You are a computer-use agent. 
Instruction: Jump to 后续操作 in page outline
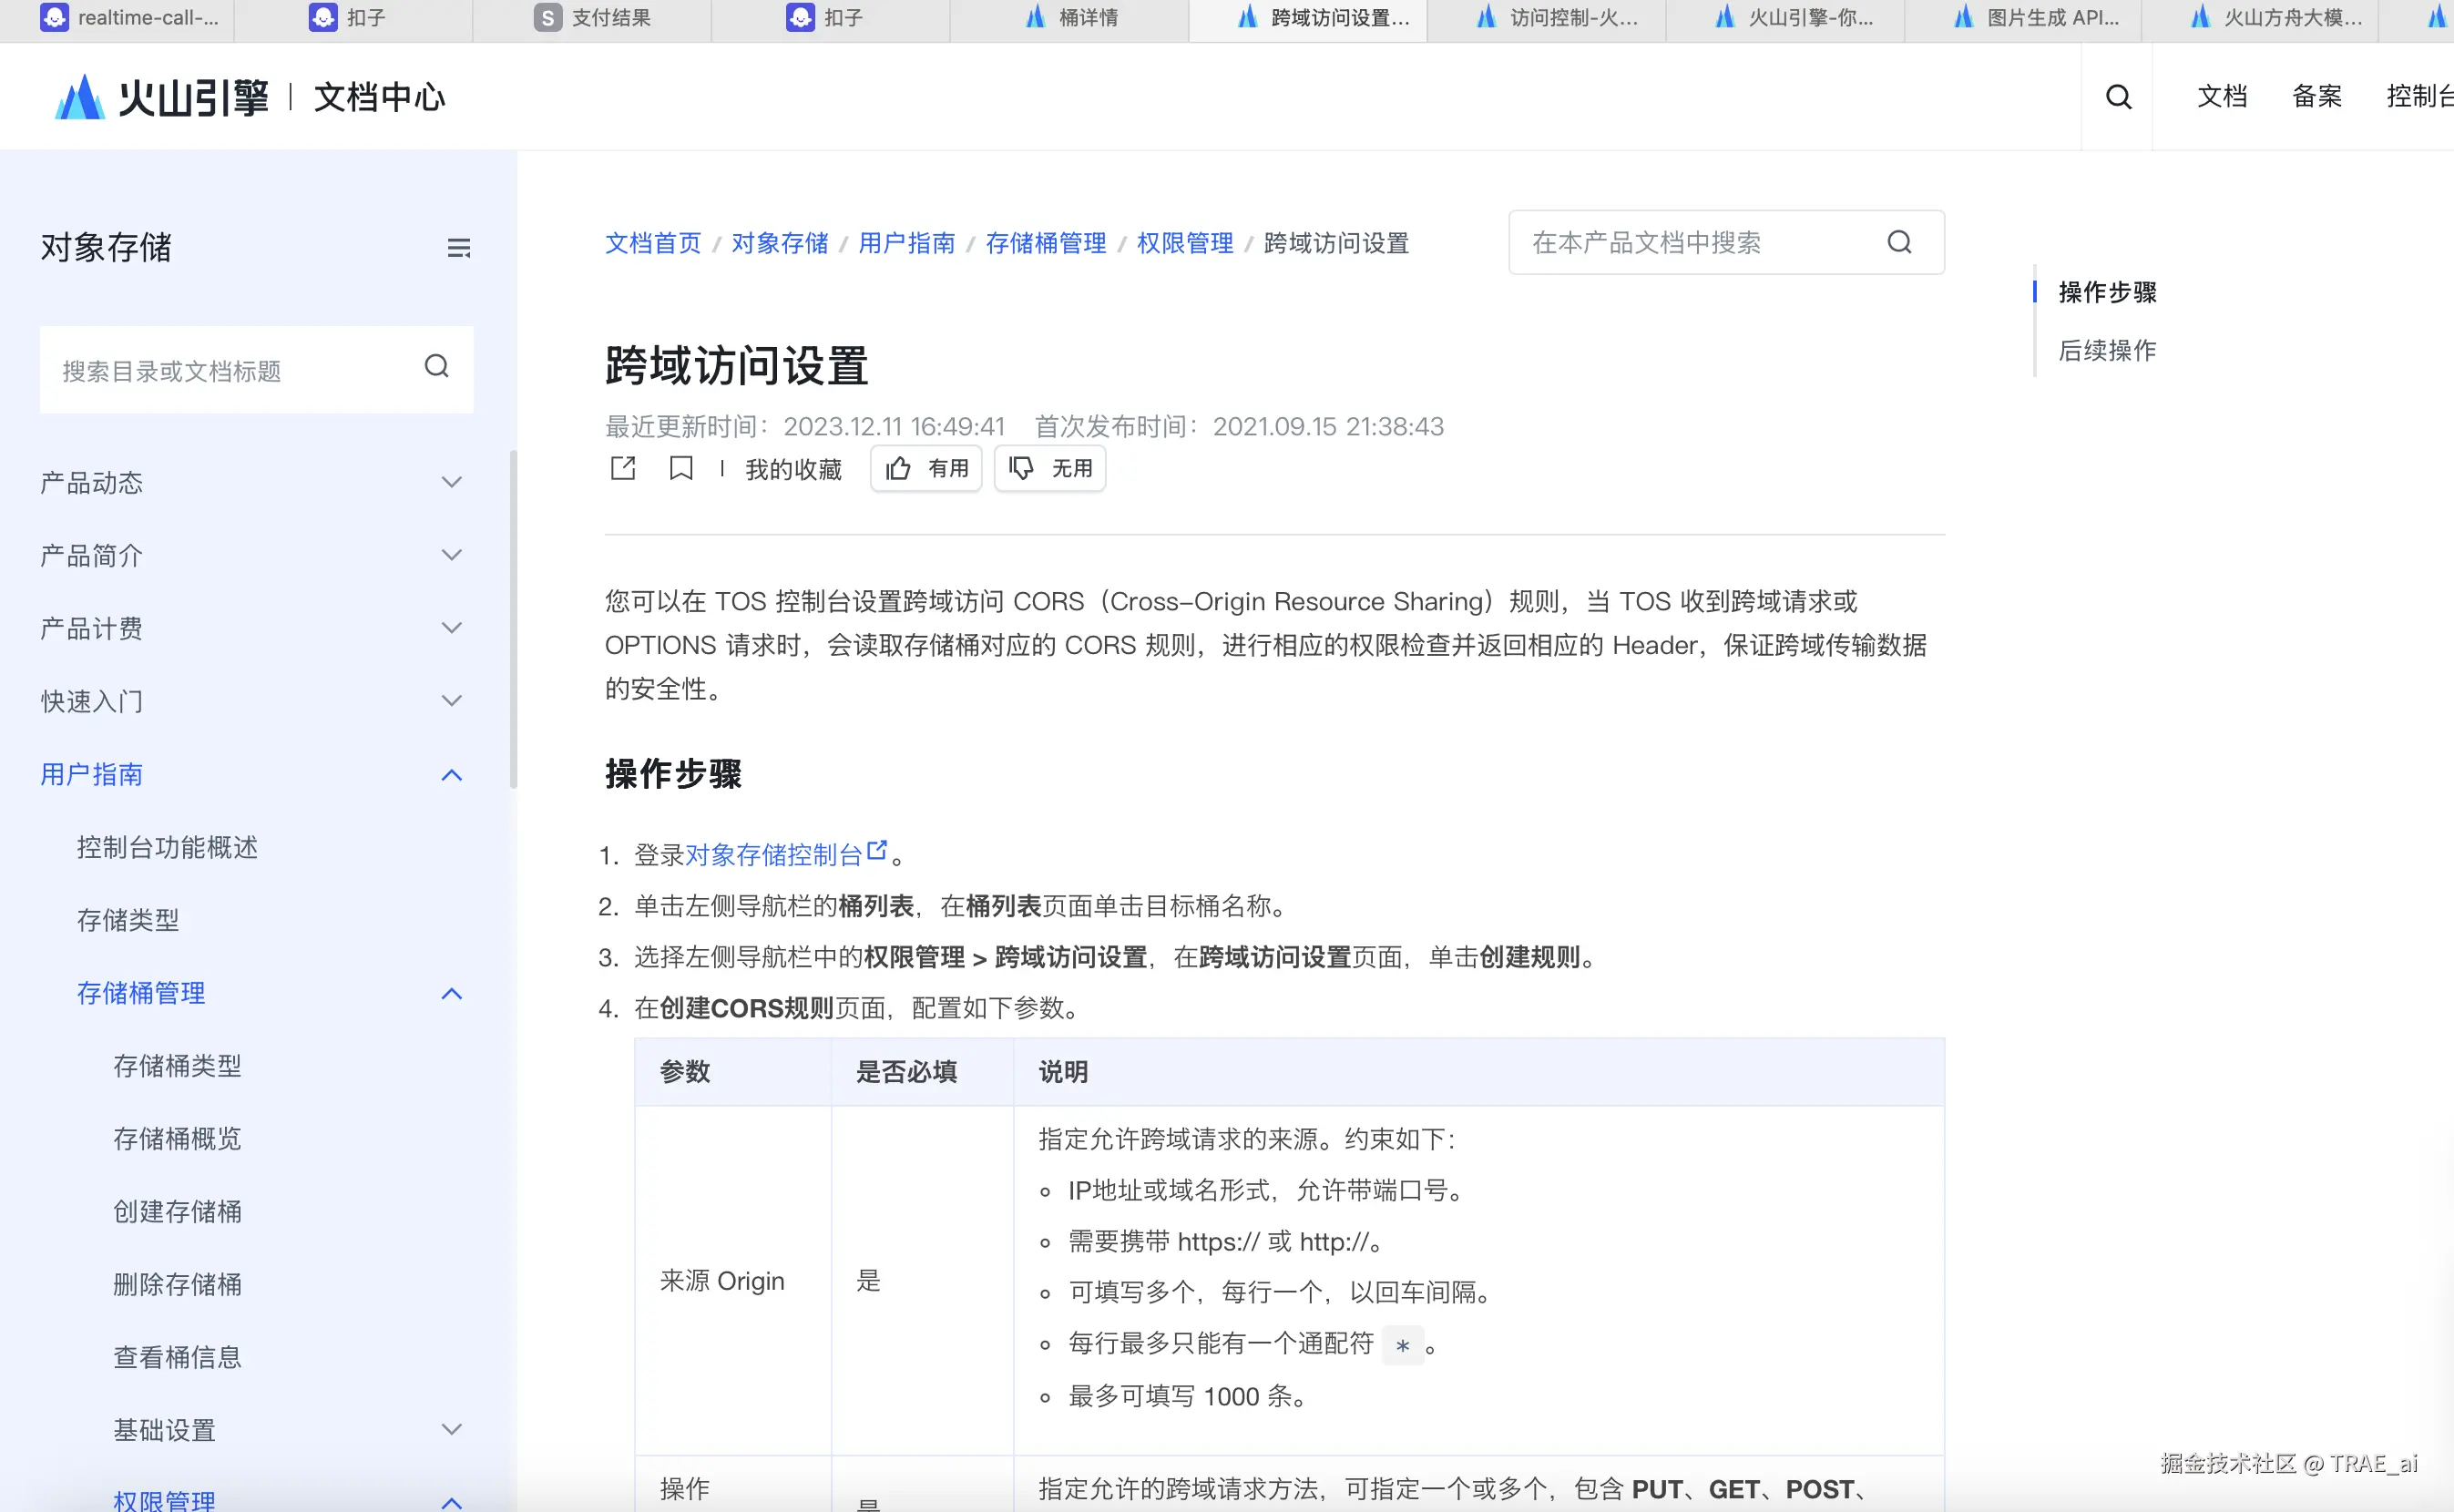coord(2107,350)
